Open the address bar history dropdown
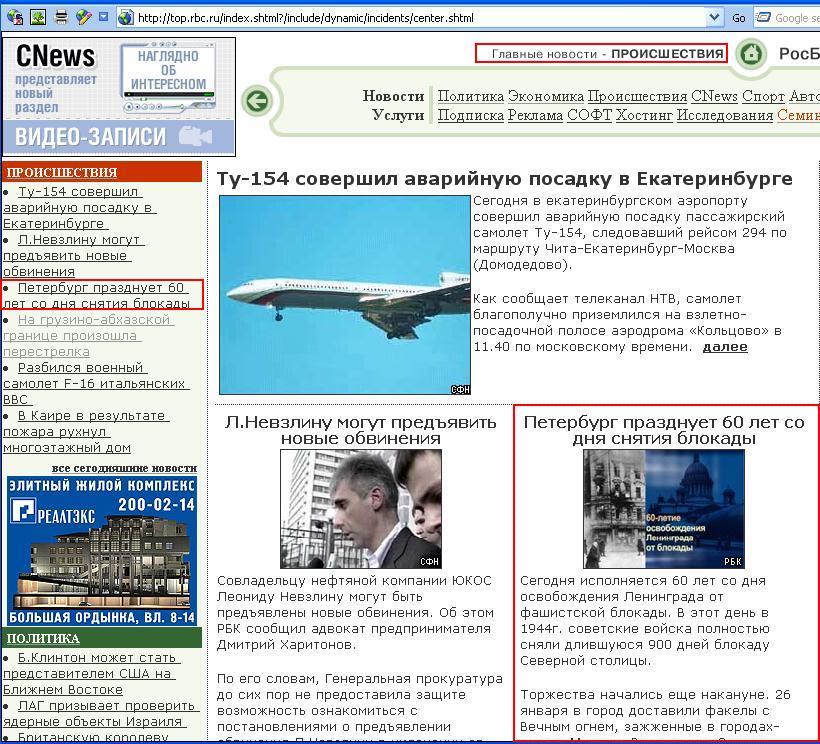Viewport: 820px width, 744px height. [714, 17]
